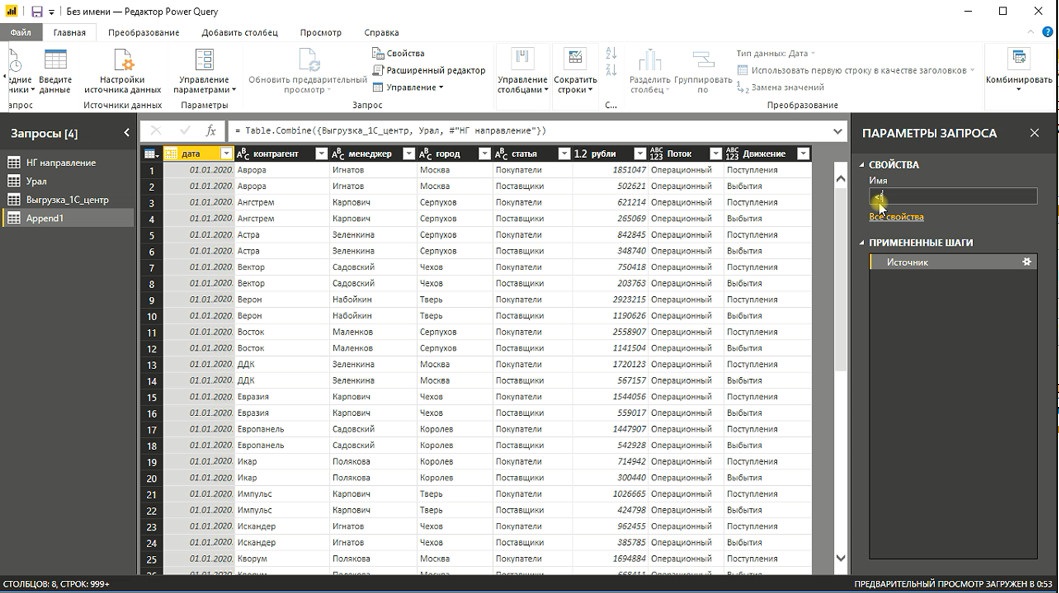Switch to the Преобразование tab
The width and height of the screenshot is (1059, 593).
pos(144,32)
